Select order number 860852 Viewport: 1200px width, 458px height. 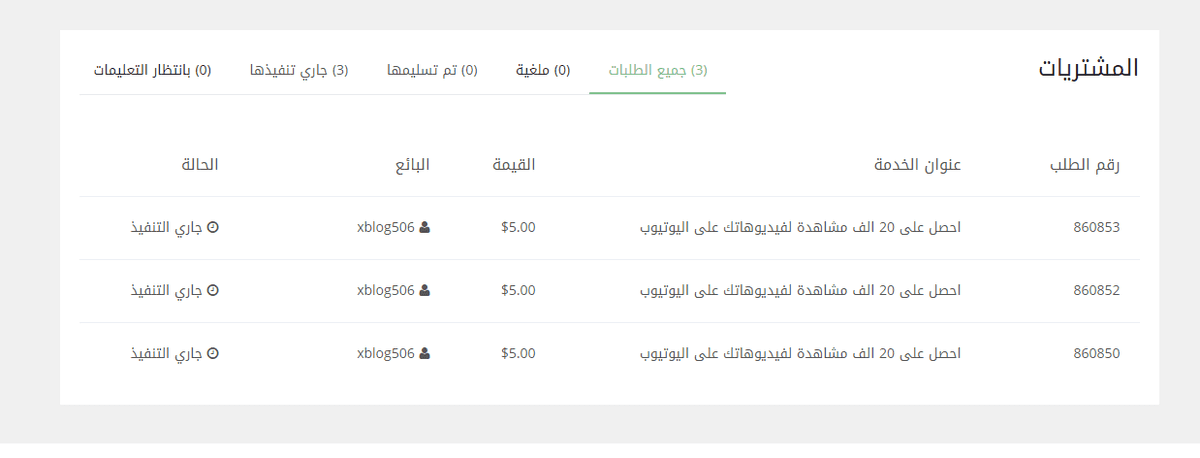pos(1096,291)
